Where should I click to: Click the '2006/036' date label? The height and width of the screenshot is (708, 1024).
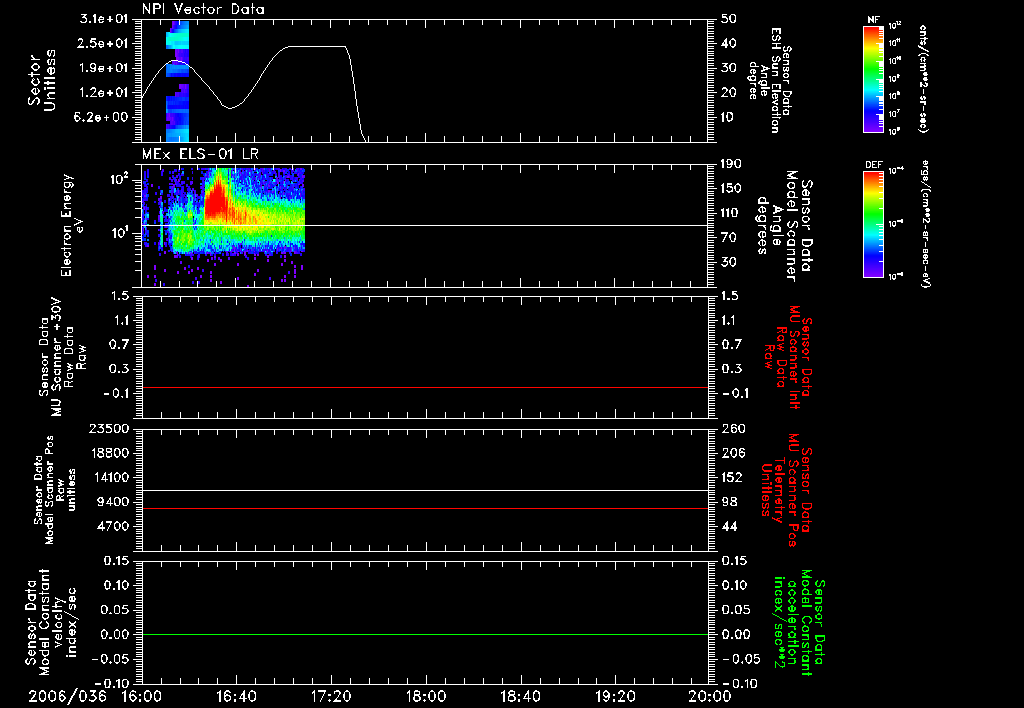(67, 696)
